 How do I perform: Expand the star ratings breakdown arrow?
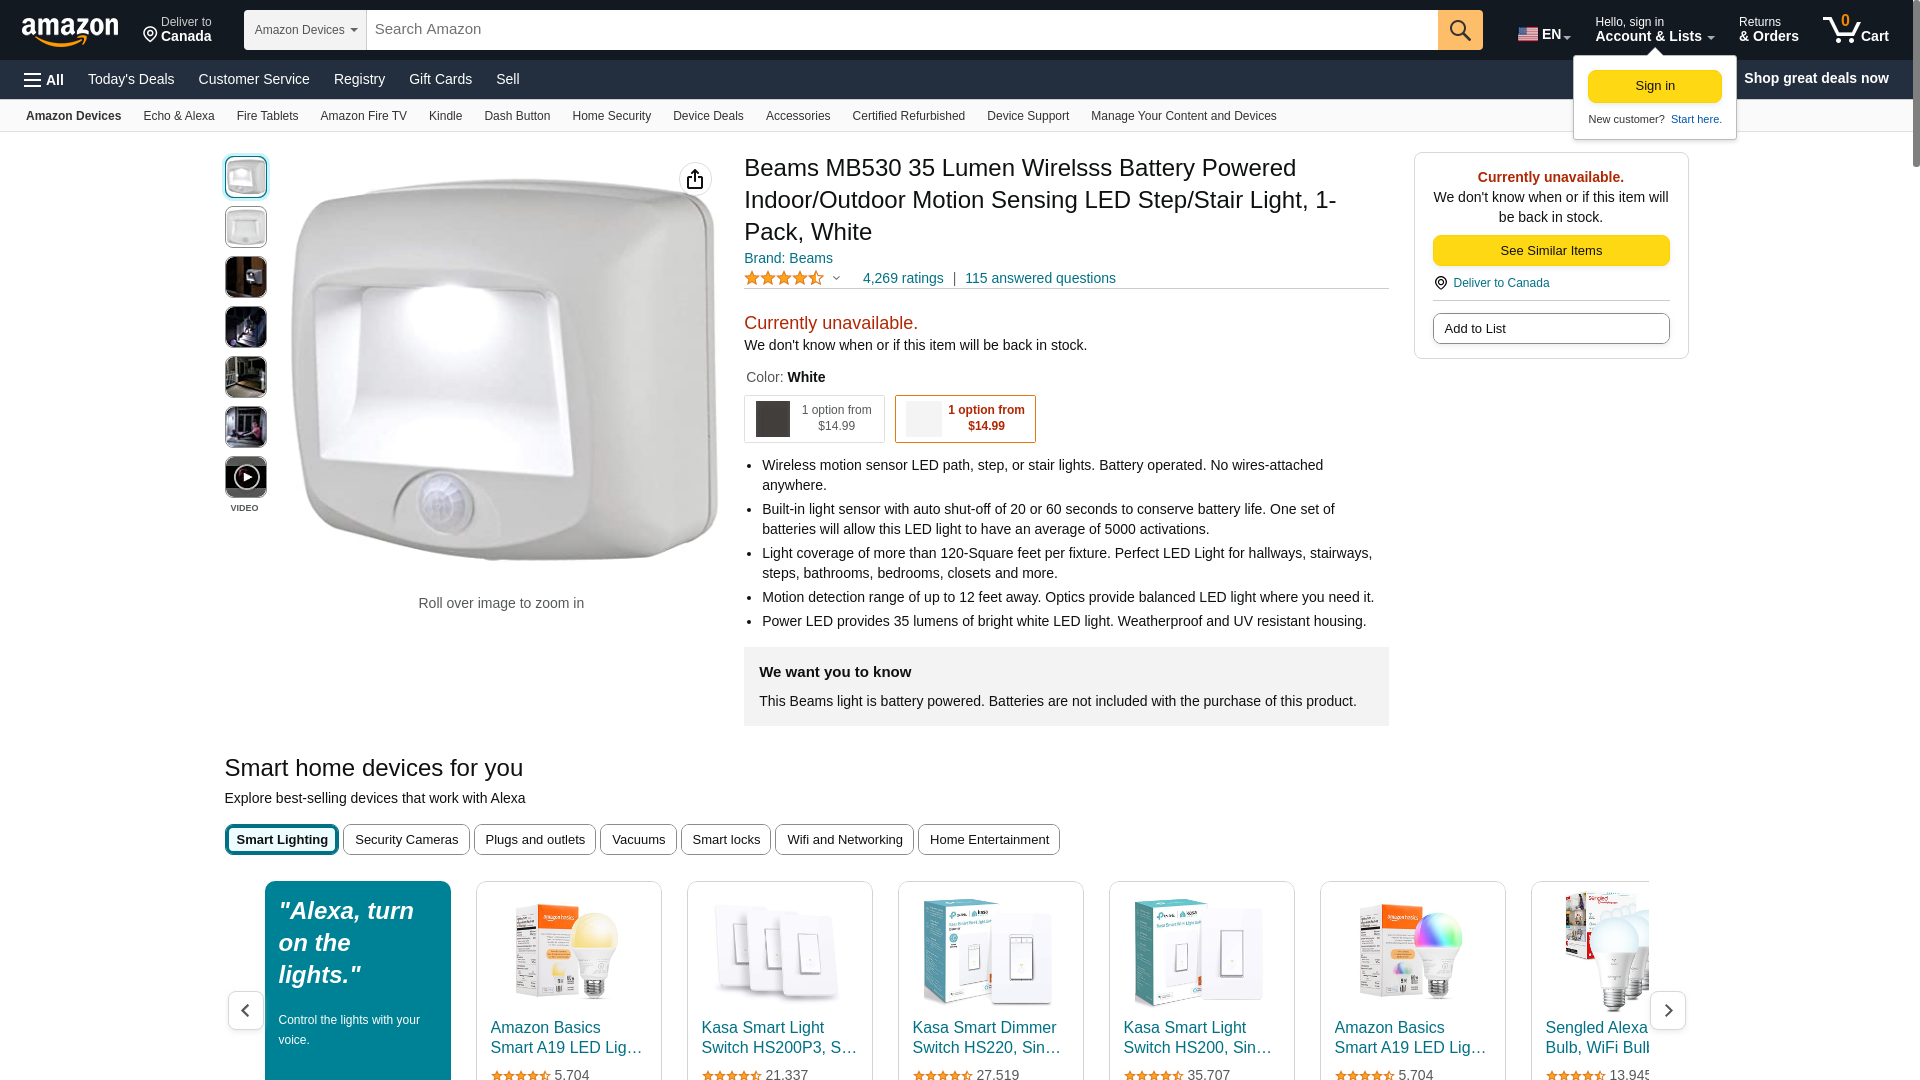tap(836, 278)
